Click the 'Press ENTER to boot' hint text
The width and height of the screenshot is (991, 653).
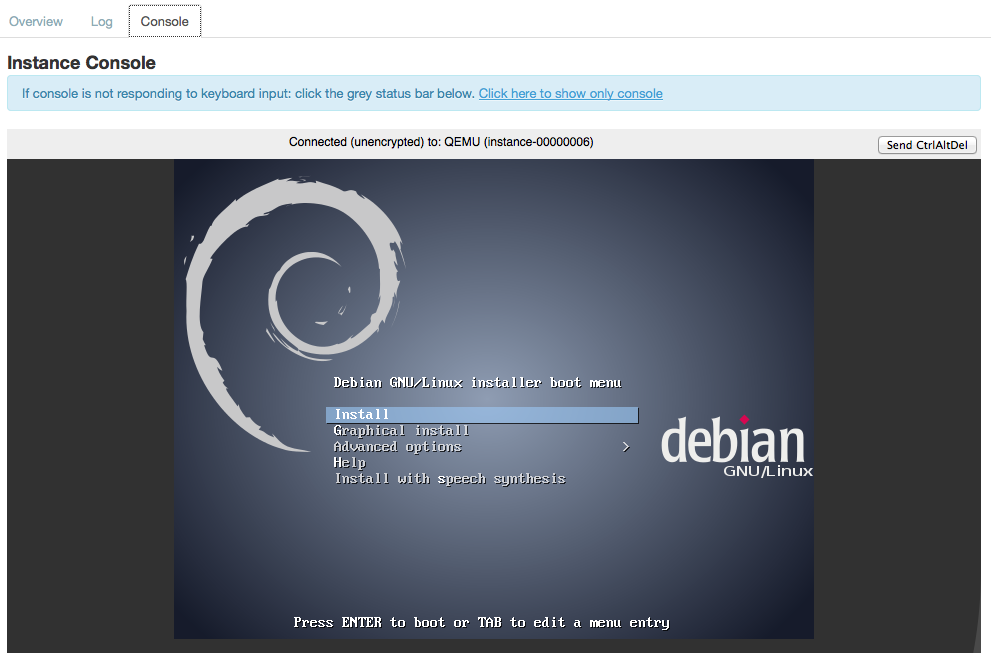click(481, 623)
